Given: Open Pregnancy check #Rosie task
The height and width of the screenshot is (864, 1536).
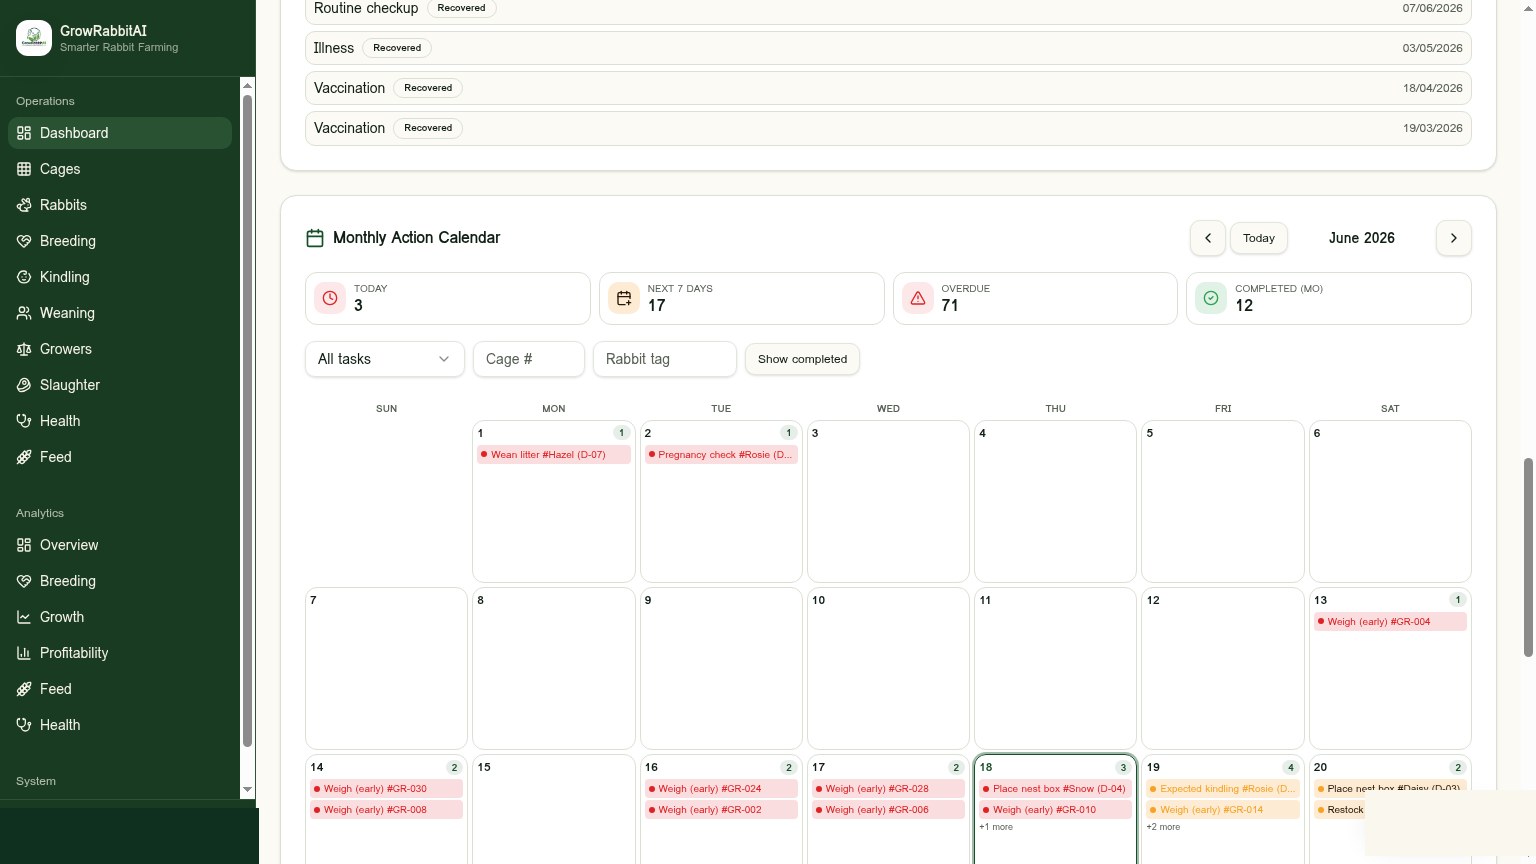Looking at the screenshot, I should (x=721, y=454).
